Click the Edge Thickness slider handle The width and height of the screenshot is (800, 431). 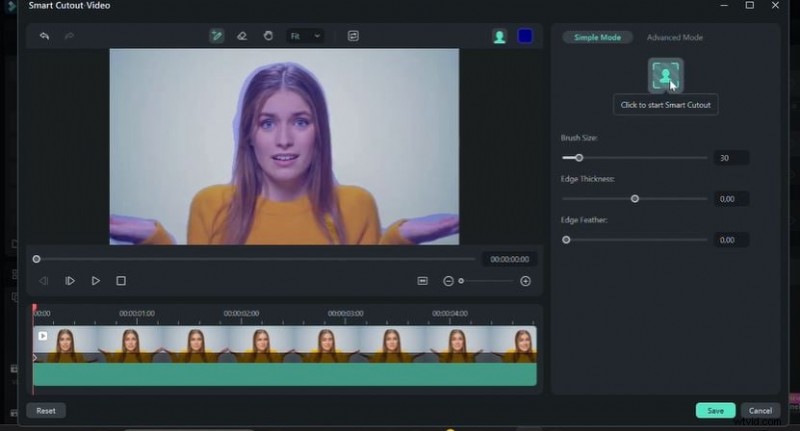[x=635, y=198]
